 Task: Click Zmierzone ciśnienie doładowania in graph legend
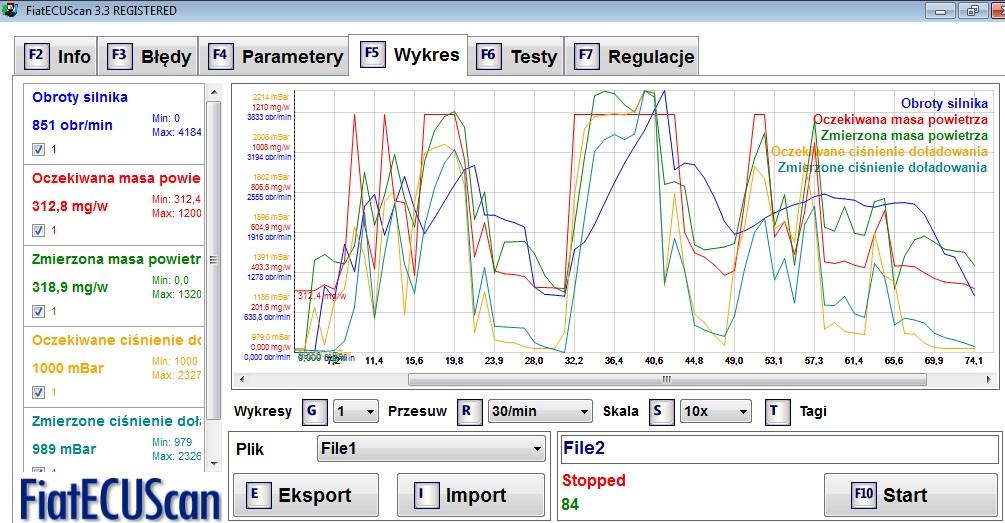(883, 167)
